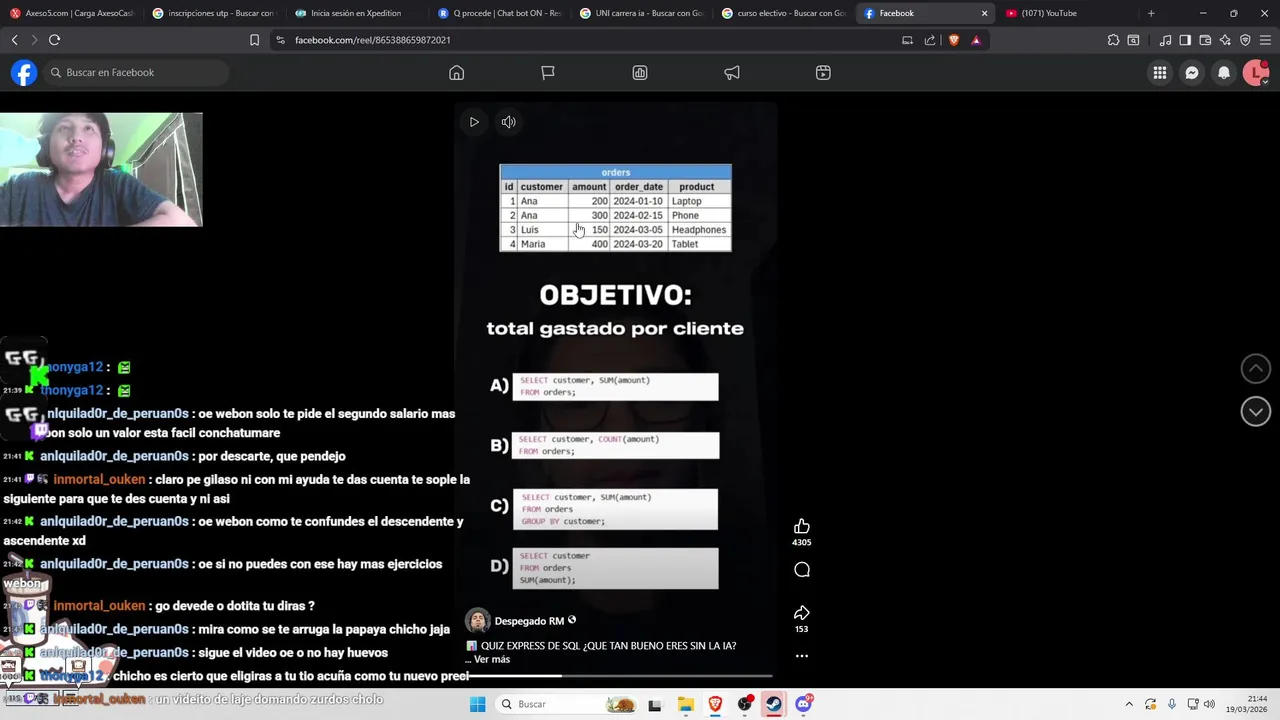Open the Facebook Home feed icon
1280x720 pixels.
[x=456, y=73]
